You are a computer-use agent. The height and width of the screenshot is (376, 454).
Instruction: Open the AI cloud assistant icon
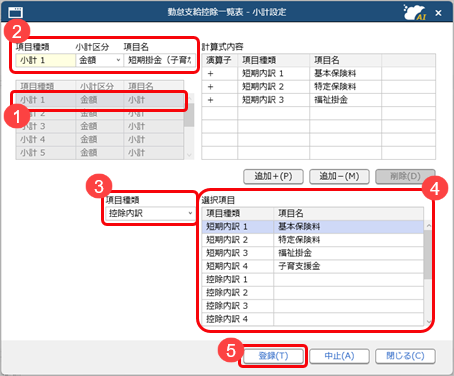pyautogui.click(x=415, y=13)
